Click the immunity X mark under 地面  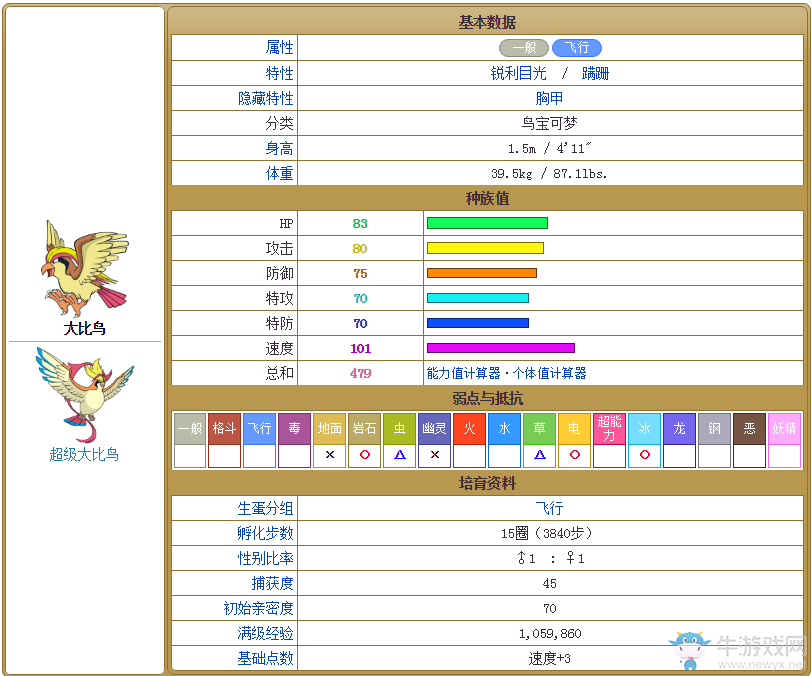(x=330, y=454)
